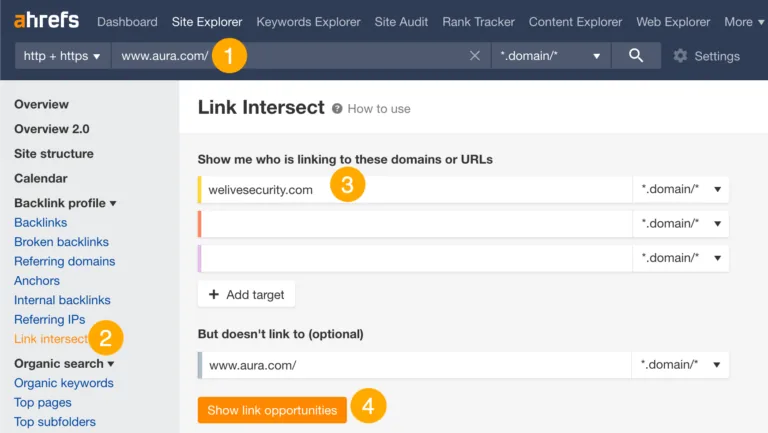Open the Dashboard menu item

pos(127,22)
